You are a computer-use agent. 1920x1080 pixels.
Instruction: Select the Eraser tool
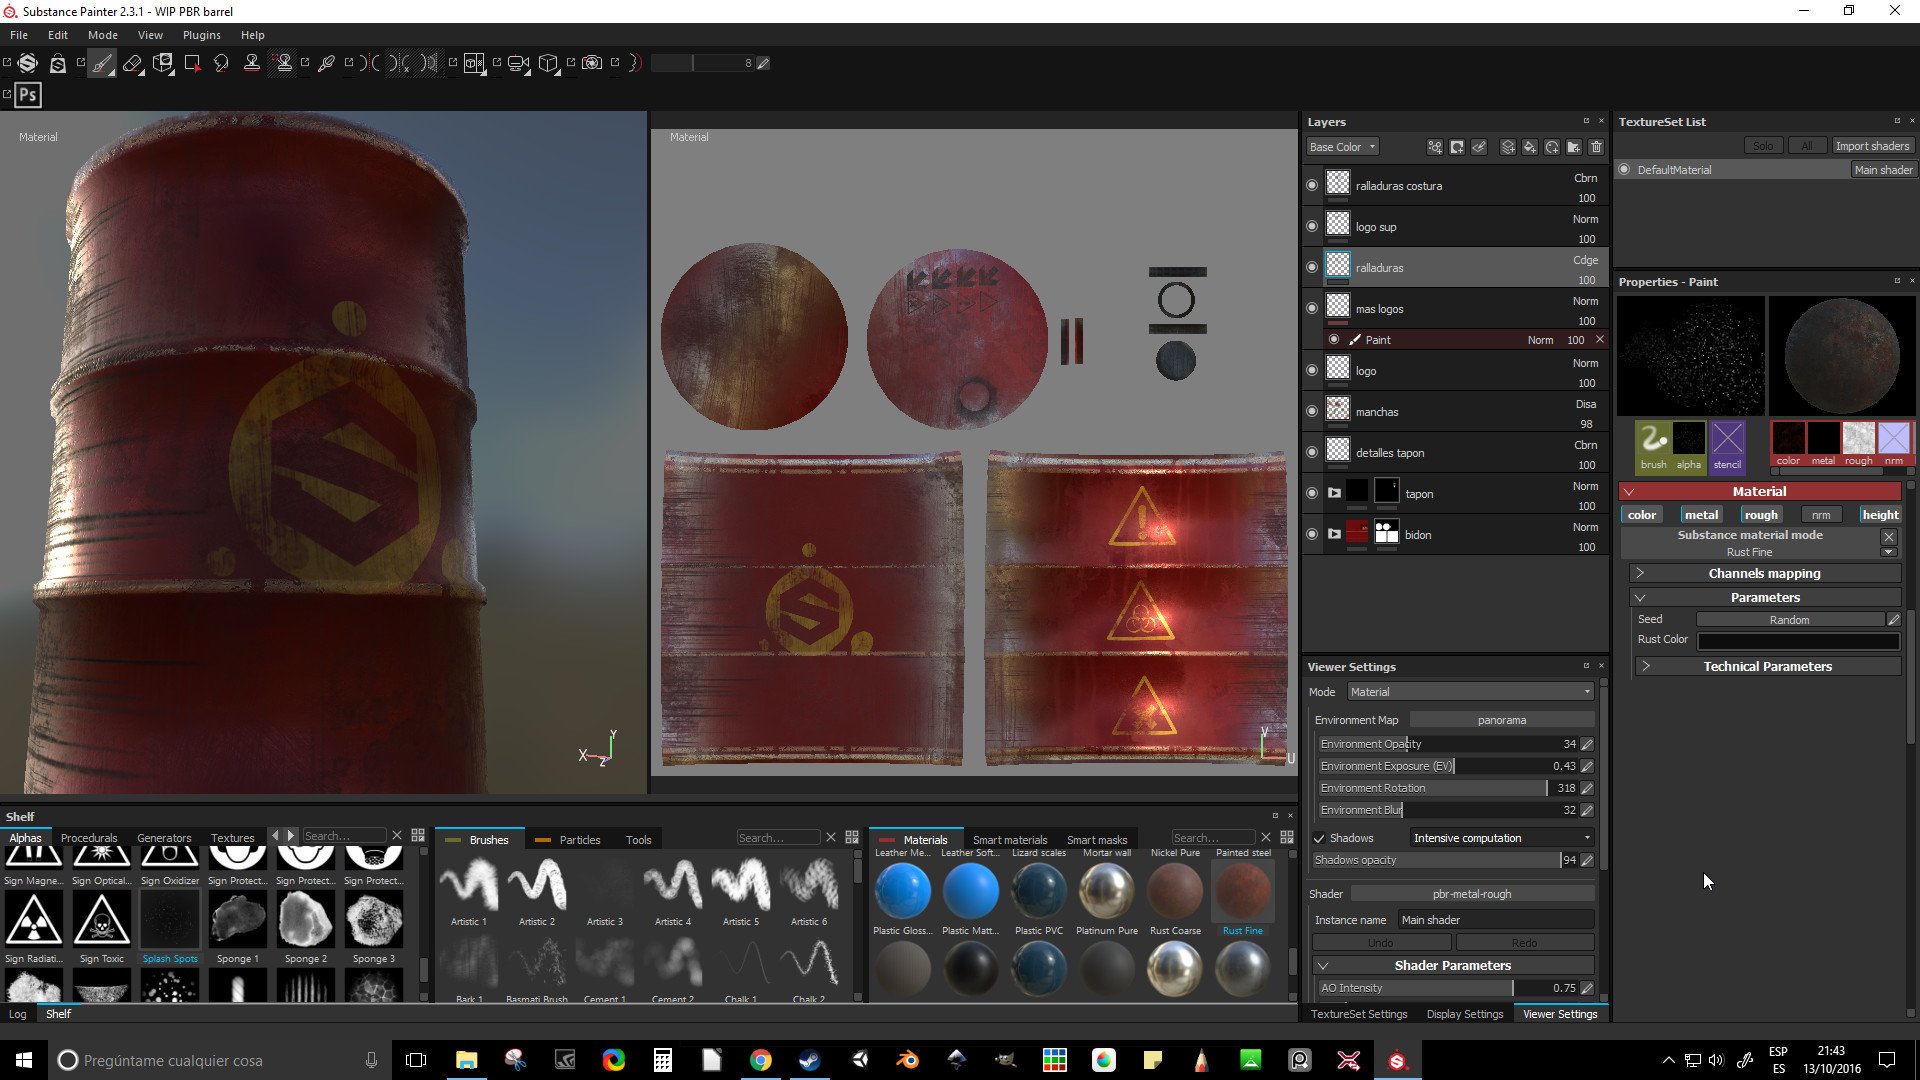click(132, 63)
